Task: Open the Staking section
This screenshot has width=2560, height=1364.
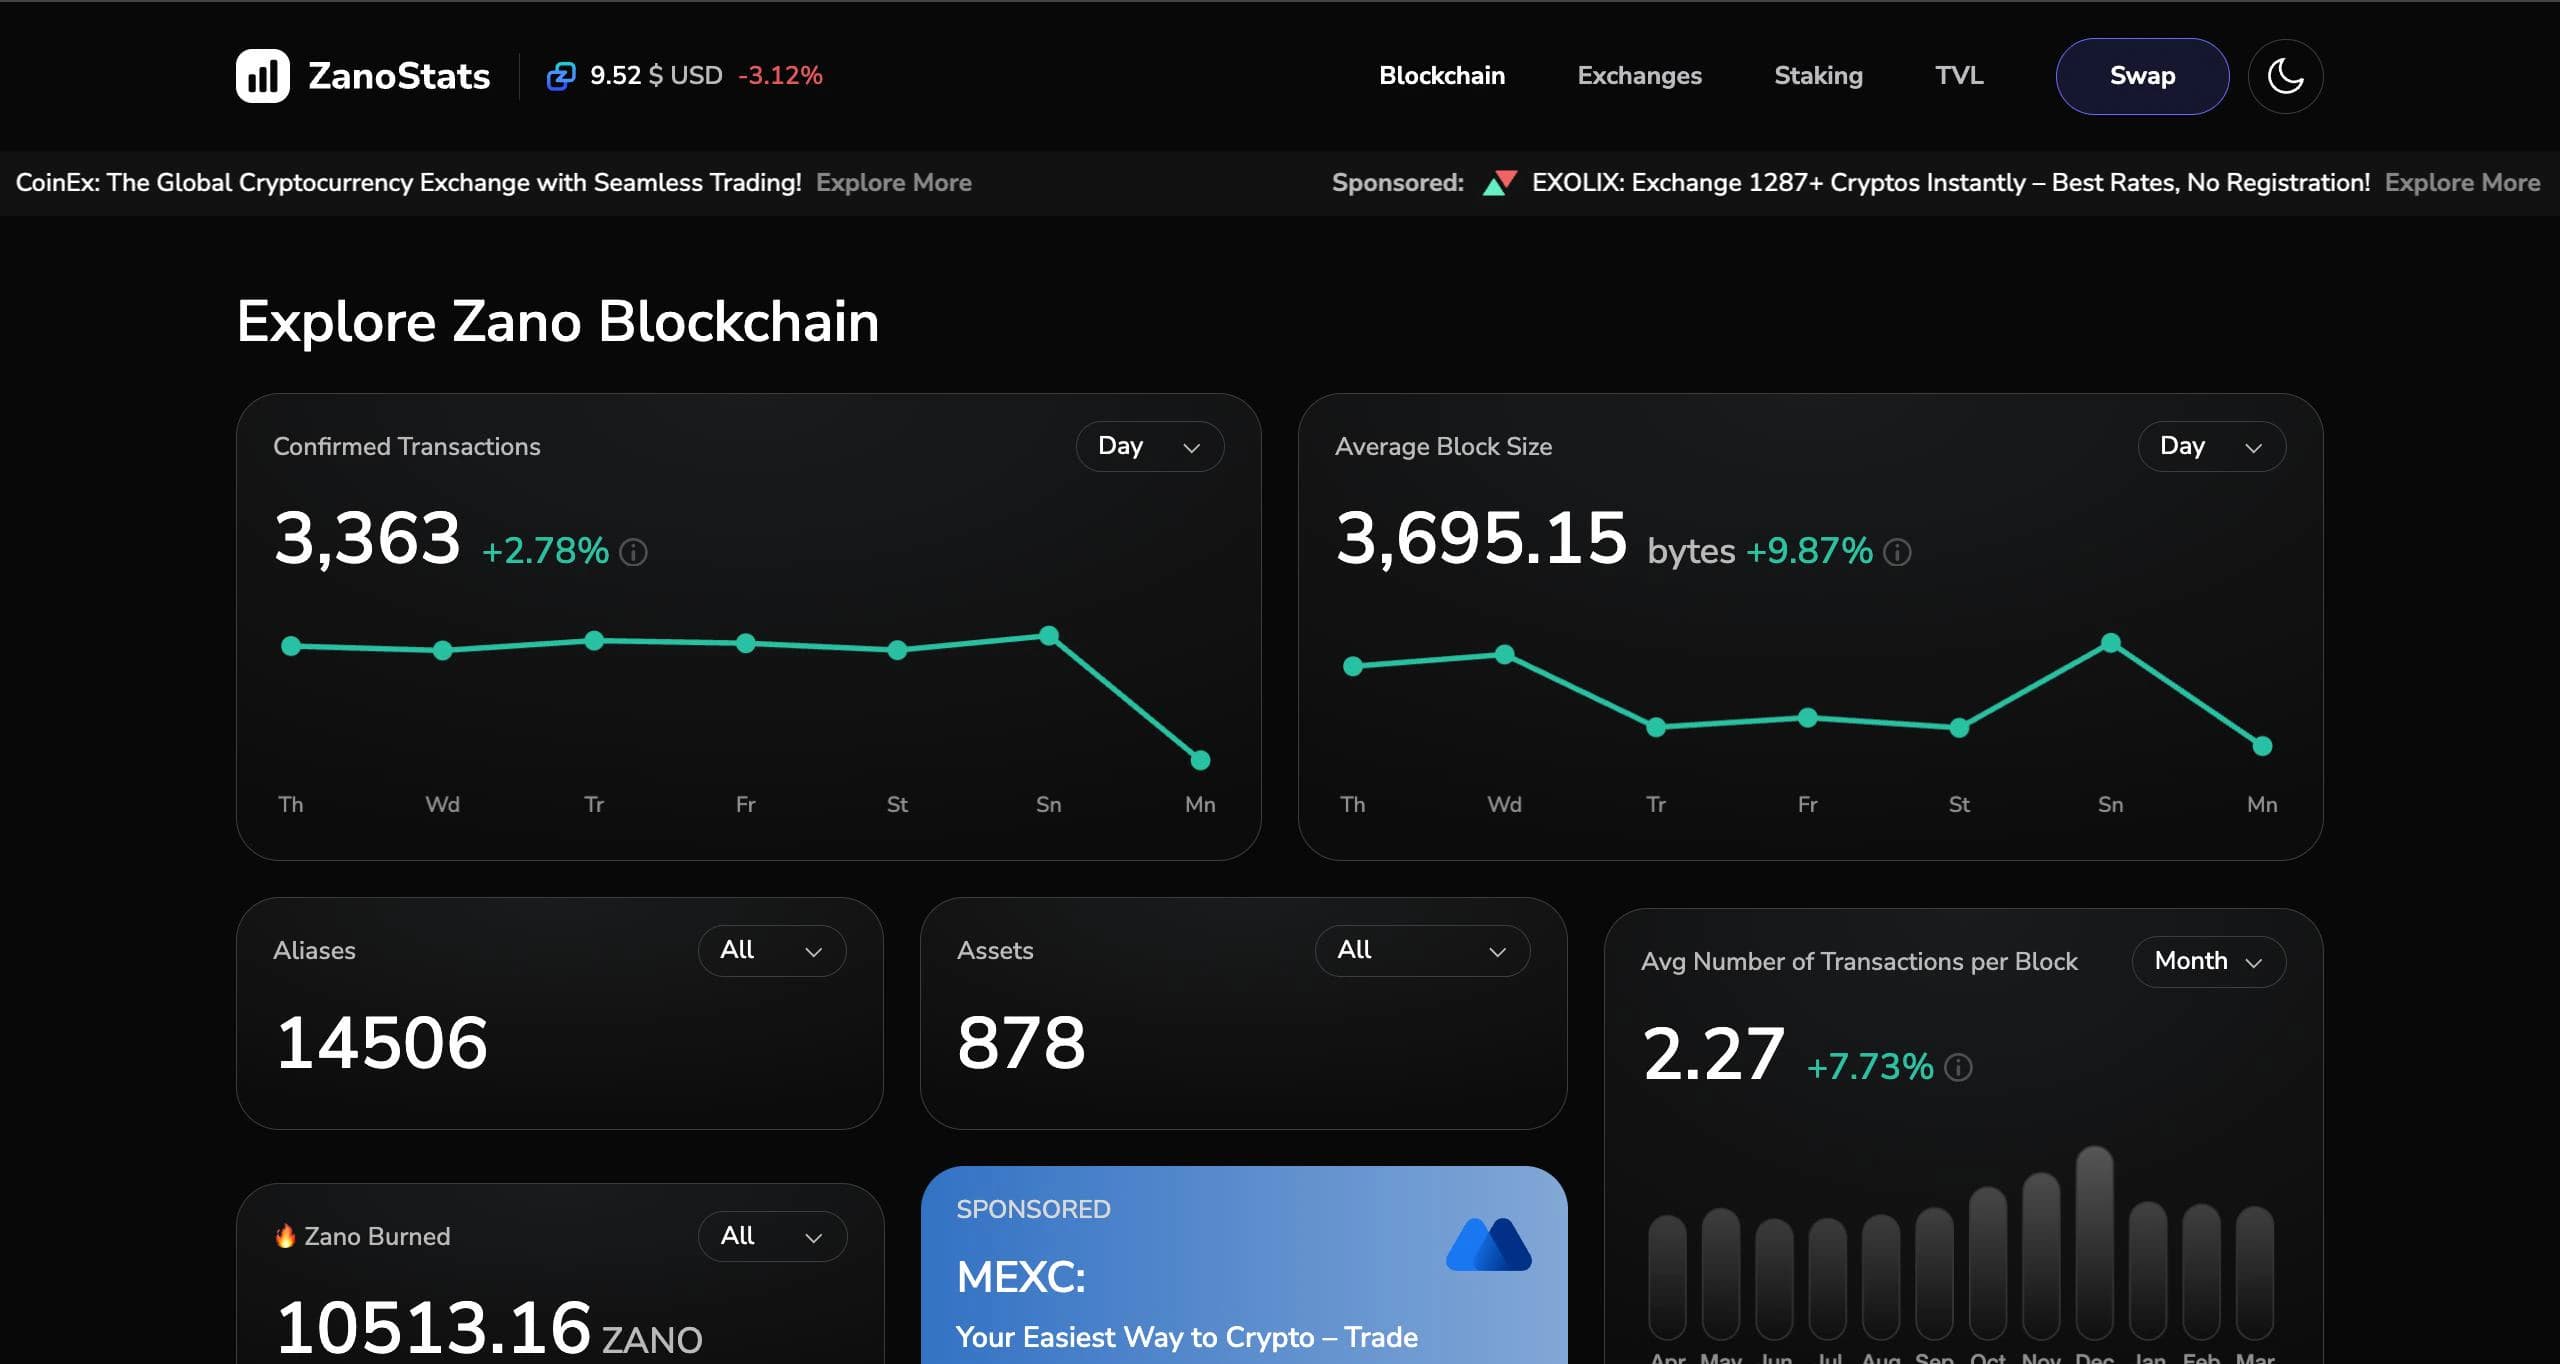Action: 1818,76
